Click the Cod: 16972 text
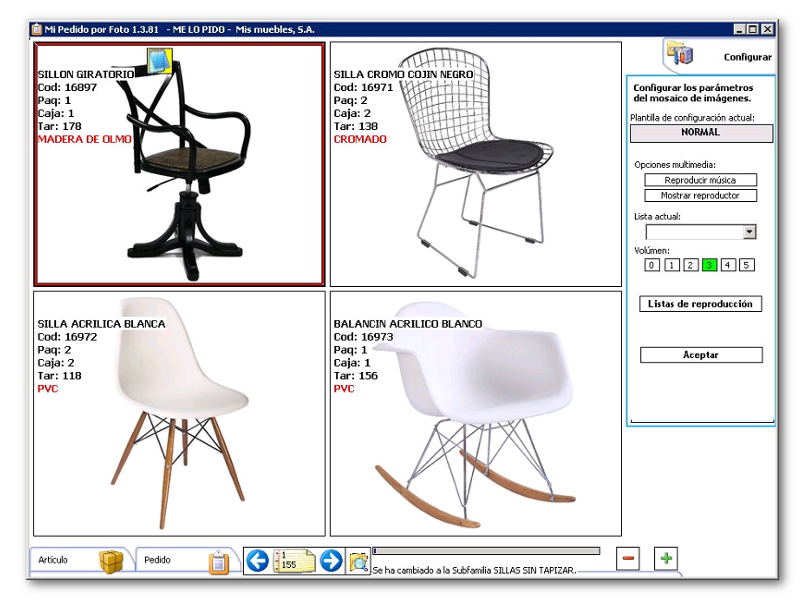This screenshot has height=600, width=800. tap(67, 337)
